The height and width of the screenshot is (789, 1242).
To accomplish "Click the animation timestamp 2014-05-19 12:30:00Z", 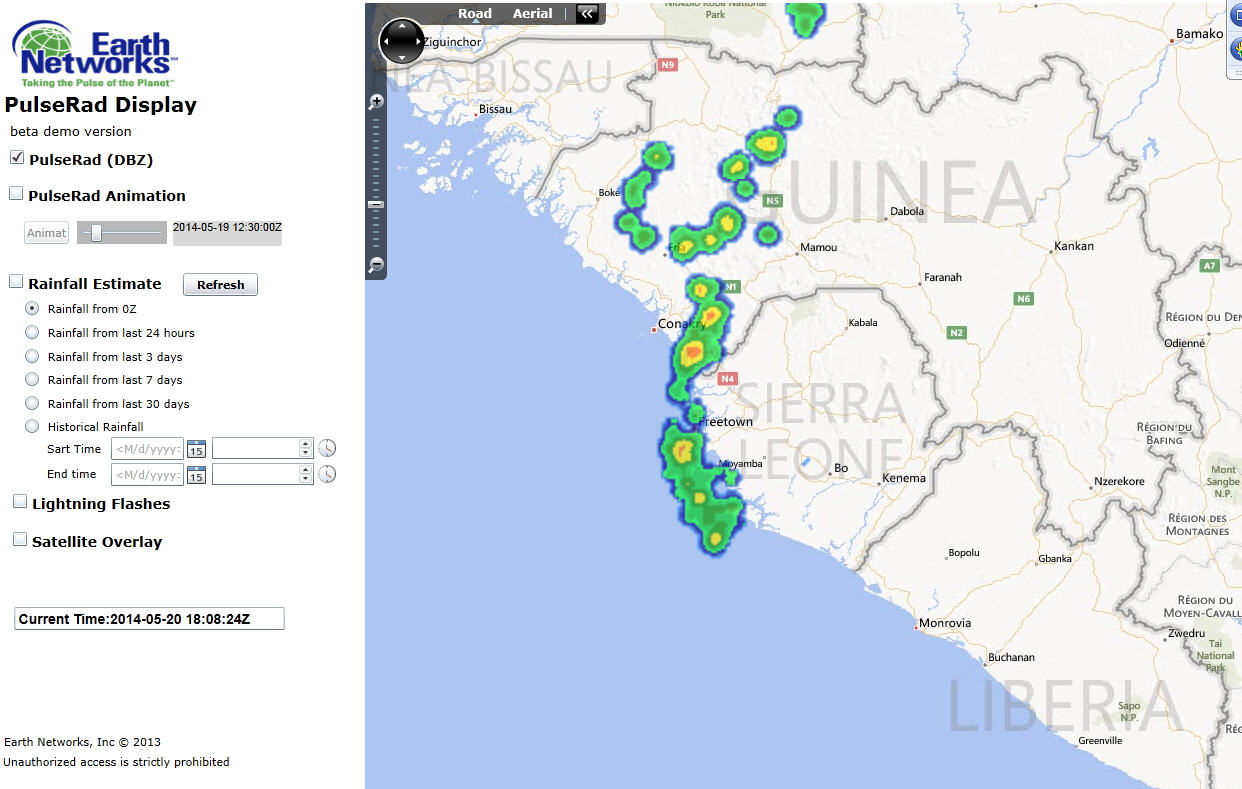I will coord(227,227).
